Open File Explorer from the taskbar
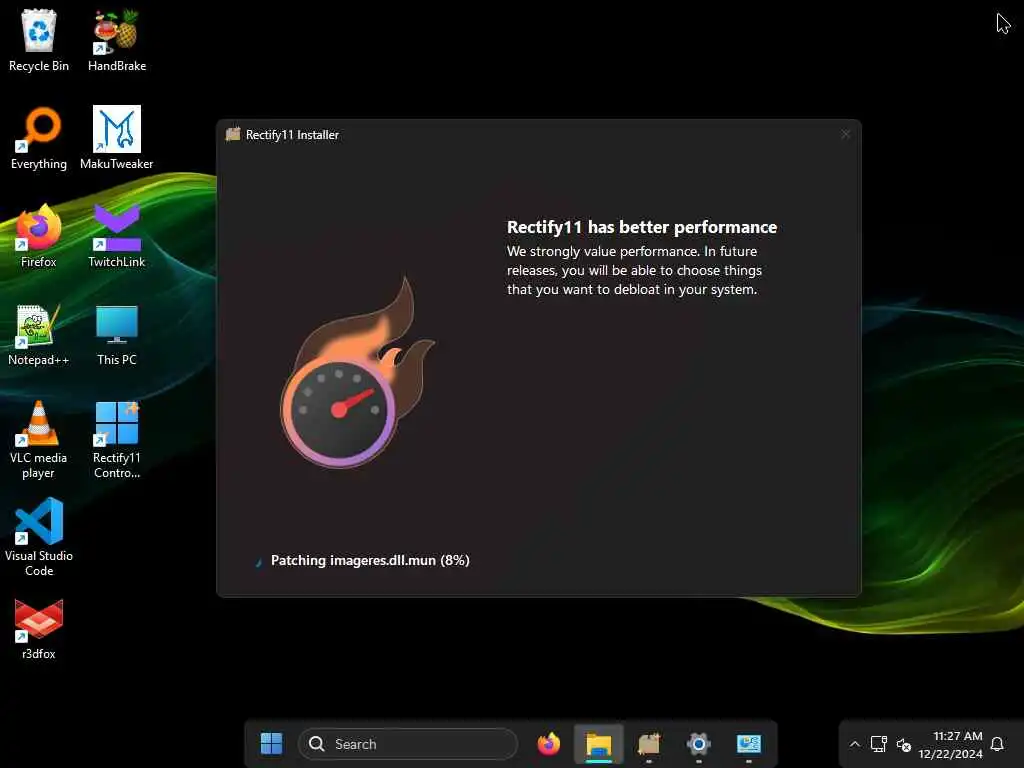Viewport: 1024px width, 768px height. click(599, 743)
